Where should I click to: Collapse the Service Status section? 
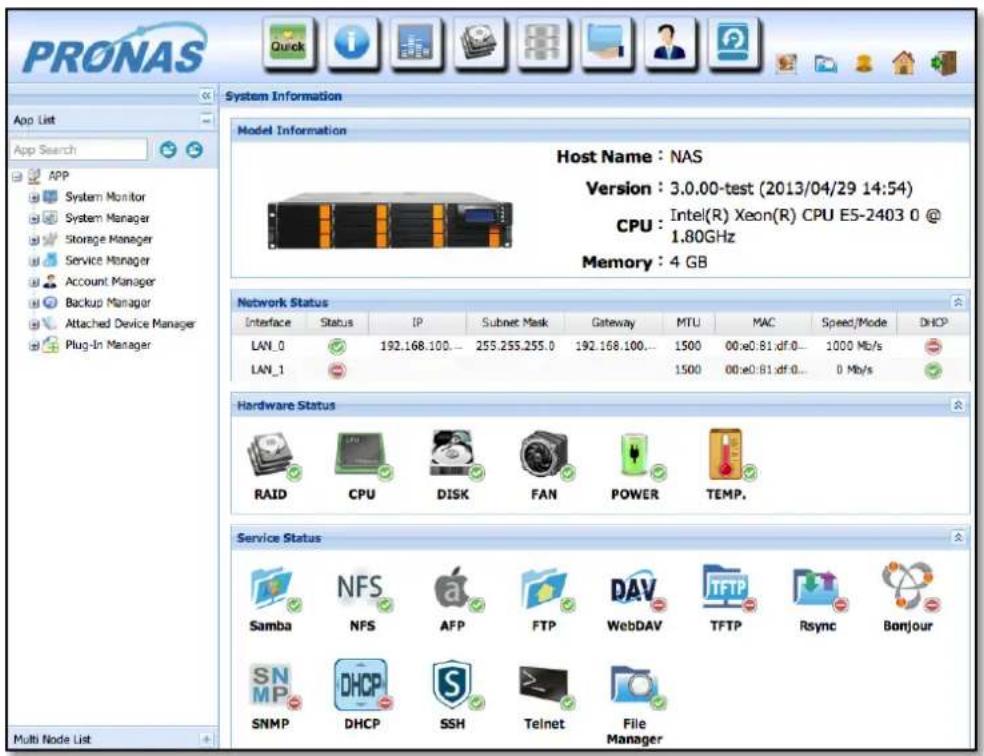tap(958, 538)
